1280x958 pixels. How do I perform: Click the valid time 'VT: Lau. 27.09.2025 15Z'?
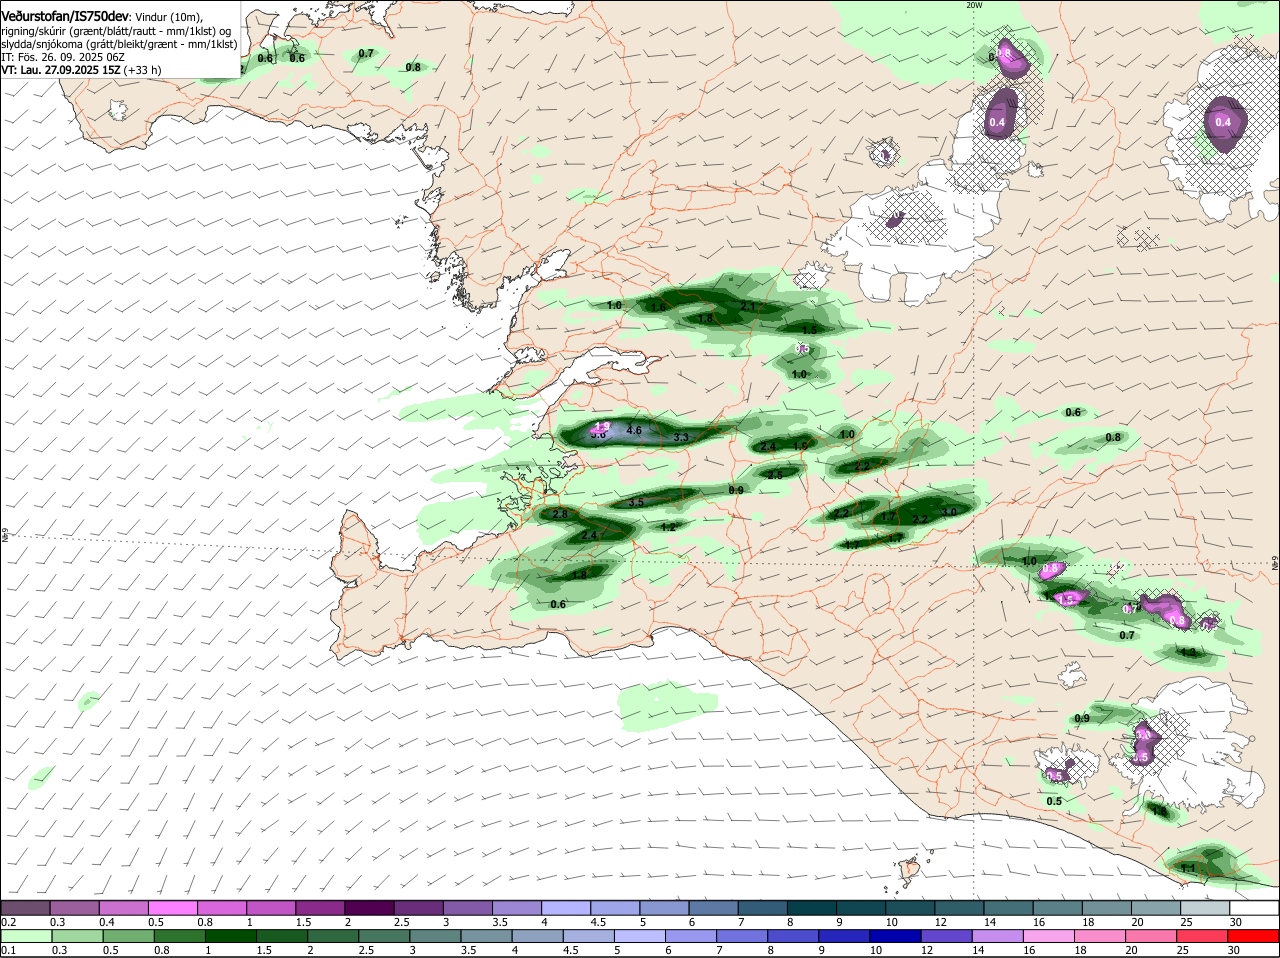(x=61, y=70)
